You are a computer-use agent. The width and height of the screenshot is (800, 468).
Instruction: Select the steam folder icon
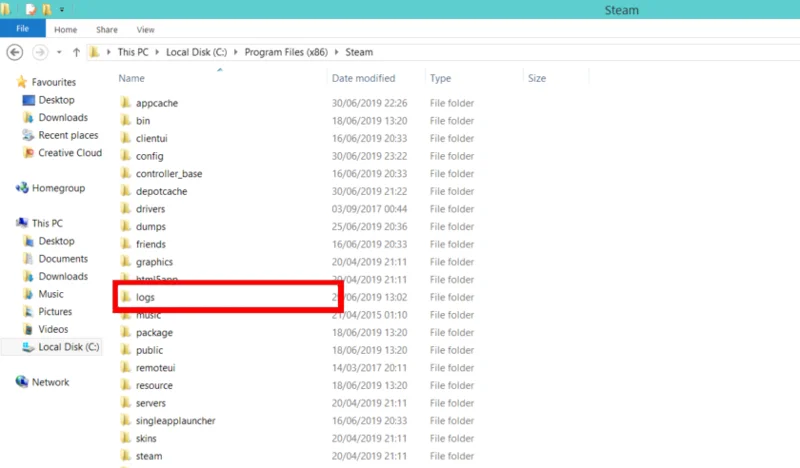[126, 456]
